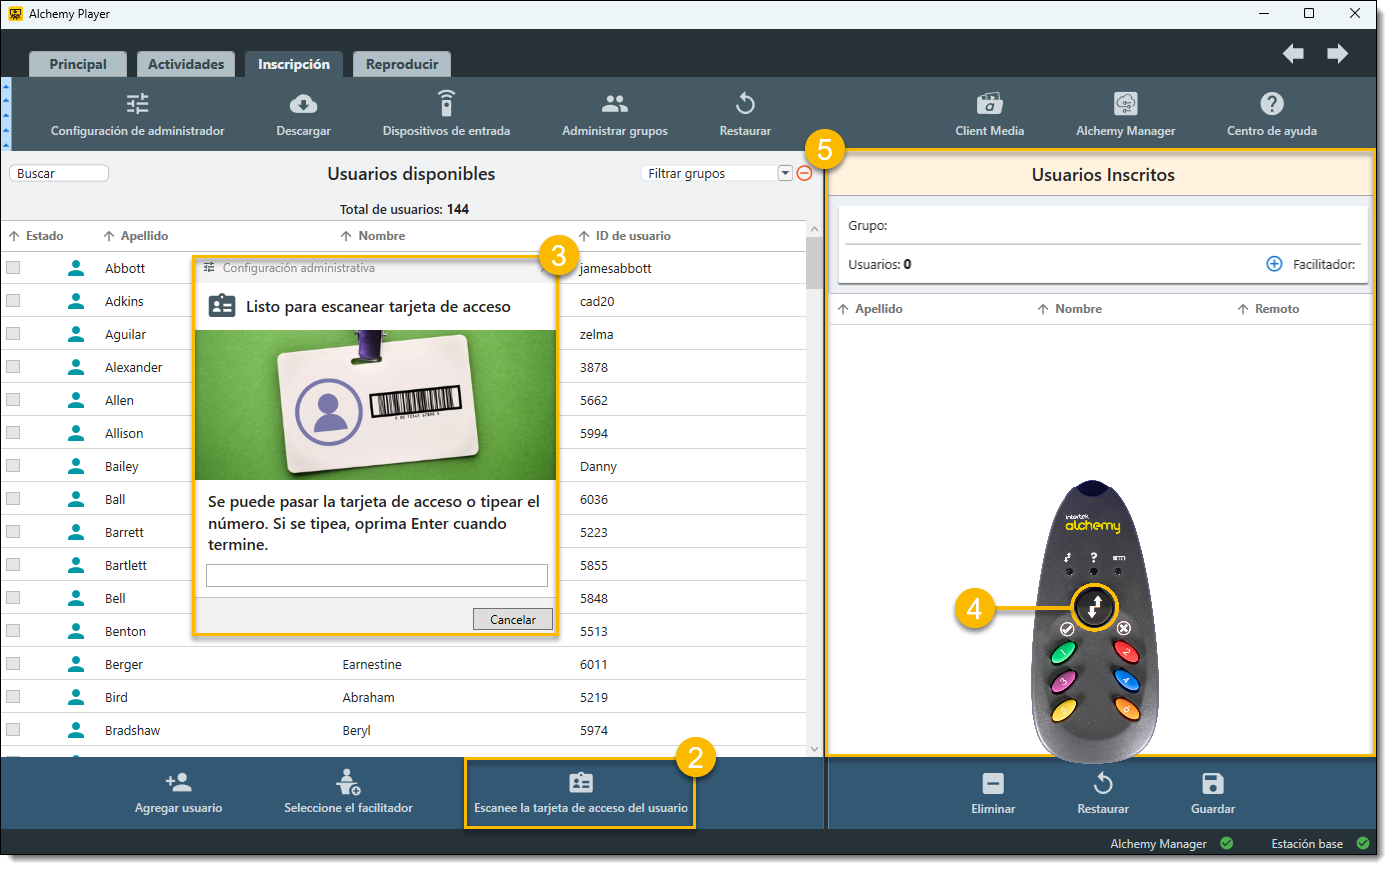Select the checkbox next to Allison
The image size is (1392, 870).
pyautogui.click(x=13, y=433)
